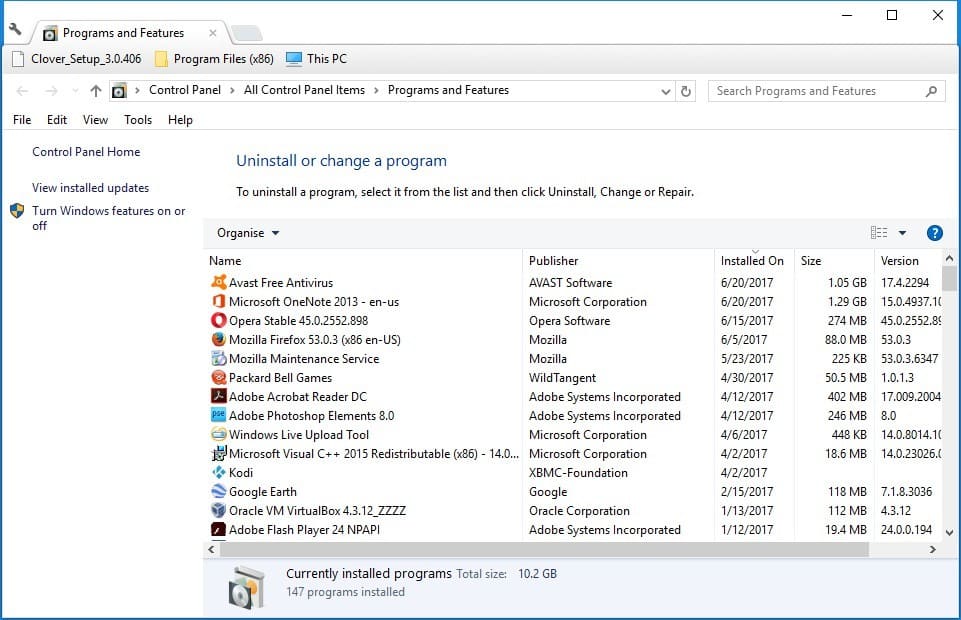The height and width of the screenshot is (620, 961).
Task: Open the Program Files (x86) bookmark
Action: tap(215, 59)
